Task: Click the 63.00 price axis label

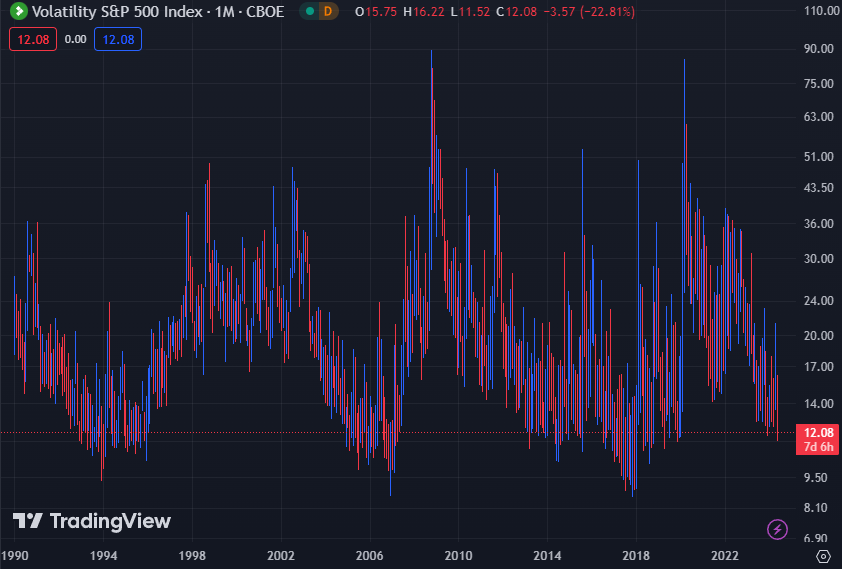Action: 818,116
